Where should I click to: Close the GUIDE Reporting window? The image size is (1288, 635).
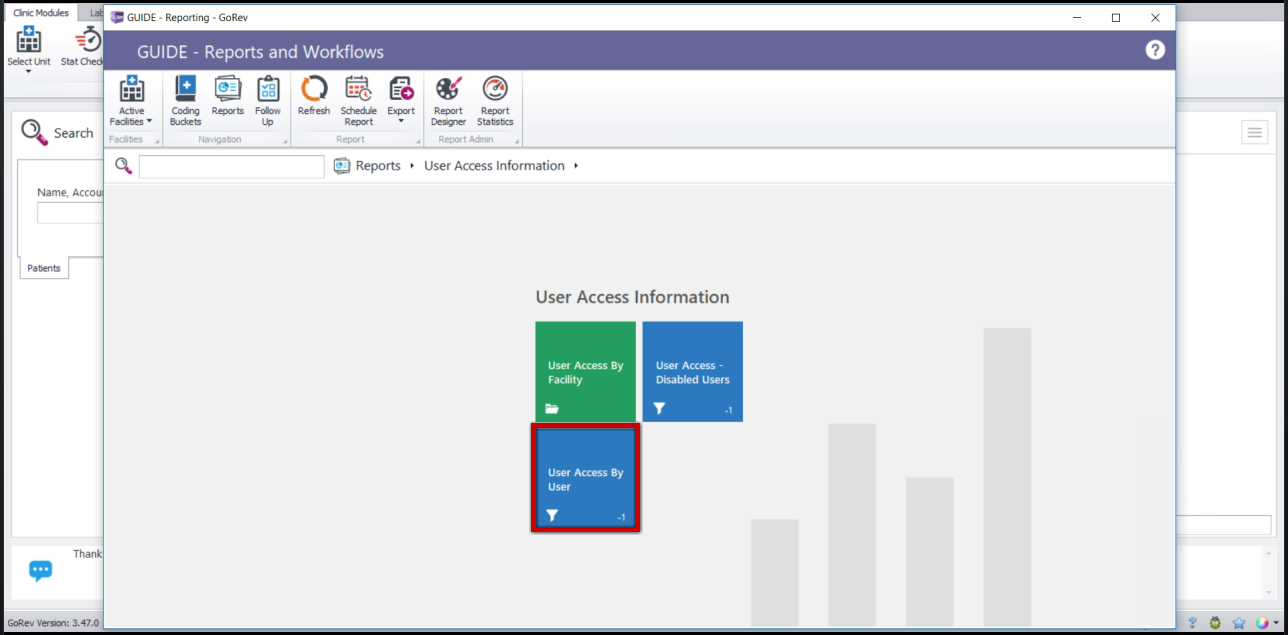(x=1155, y=17)
